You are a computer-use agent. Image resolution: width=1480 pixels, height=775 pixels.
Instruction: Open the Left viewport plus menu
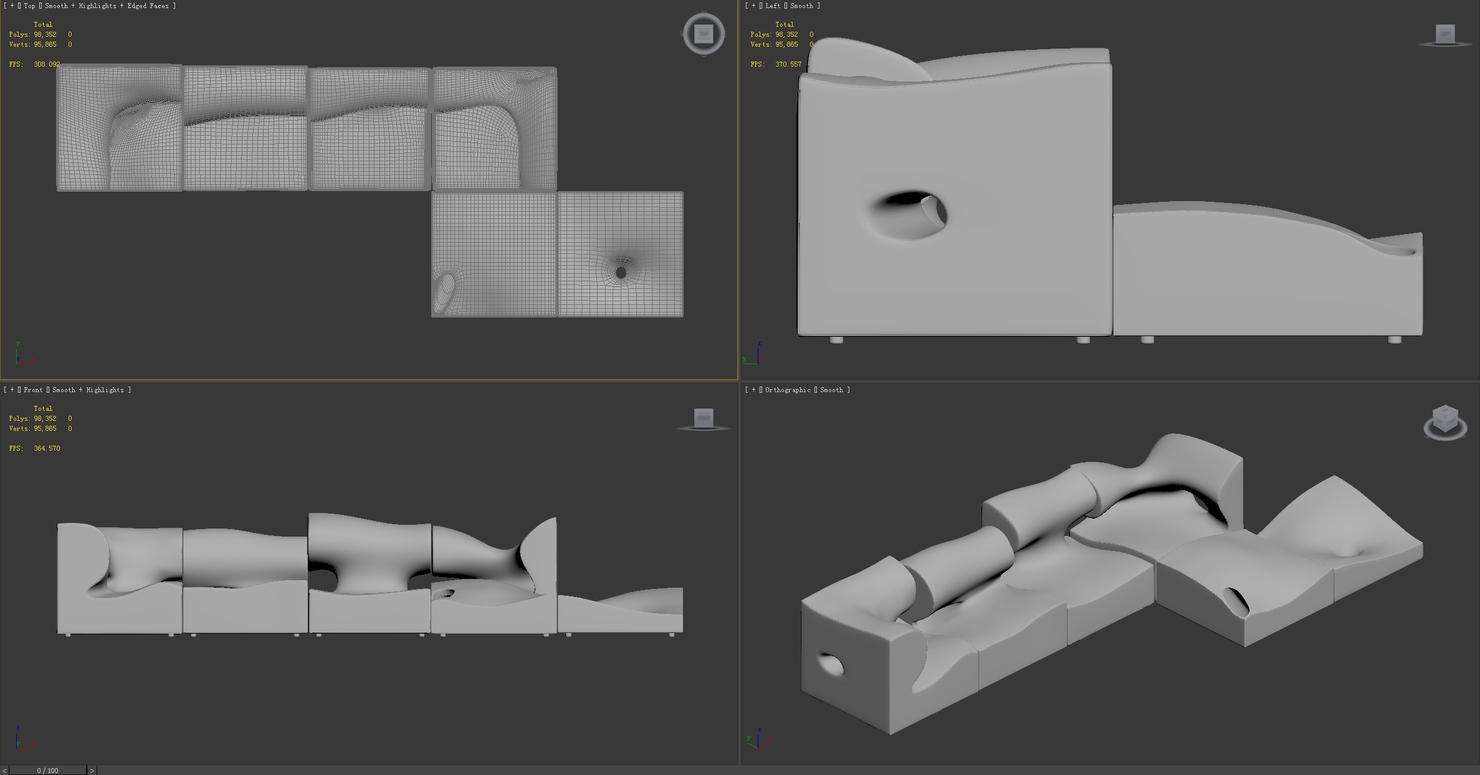tap(753, 6)
